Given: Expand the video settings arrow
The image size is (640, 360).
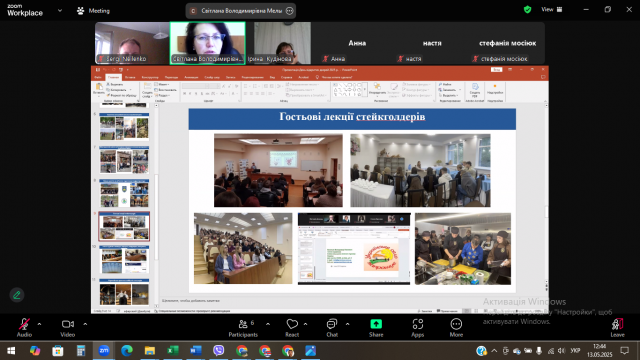Looking at the screenshot, I should point(85,324).
